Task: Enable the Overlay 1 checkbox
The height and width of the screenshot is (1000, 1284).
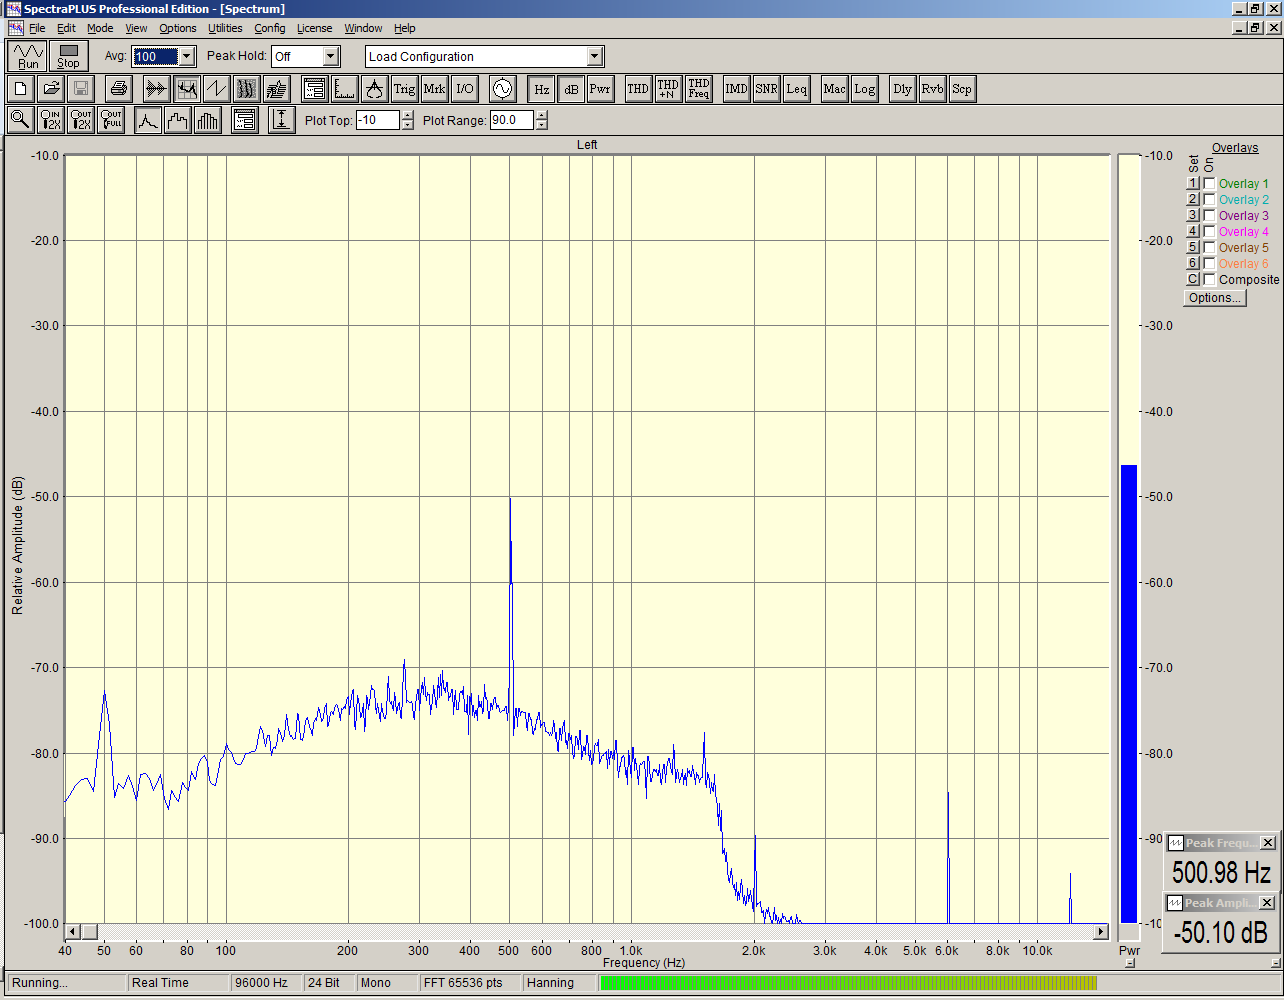Action: 1210,184
